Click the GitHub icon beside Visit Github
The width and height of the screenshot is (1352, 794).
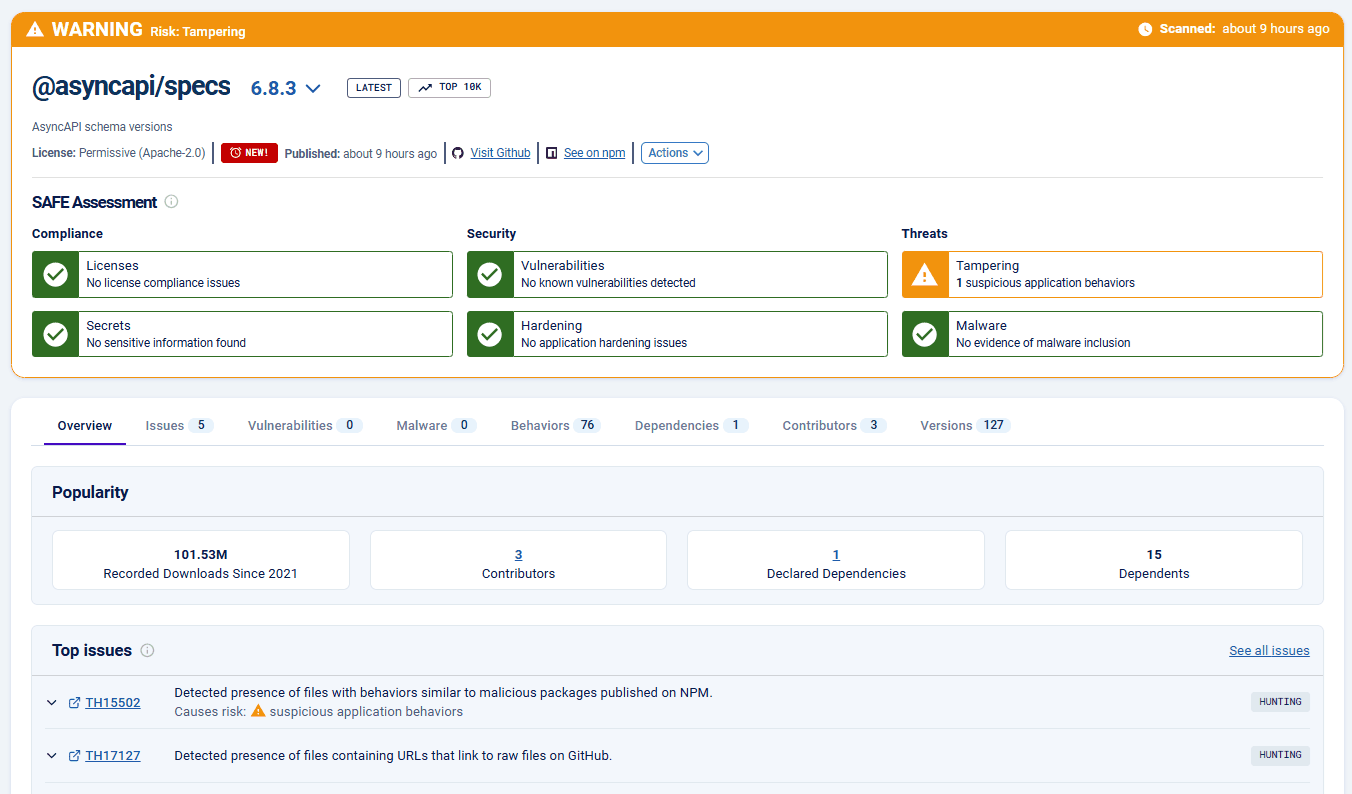[457, 152]
